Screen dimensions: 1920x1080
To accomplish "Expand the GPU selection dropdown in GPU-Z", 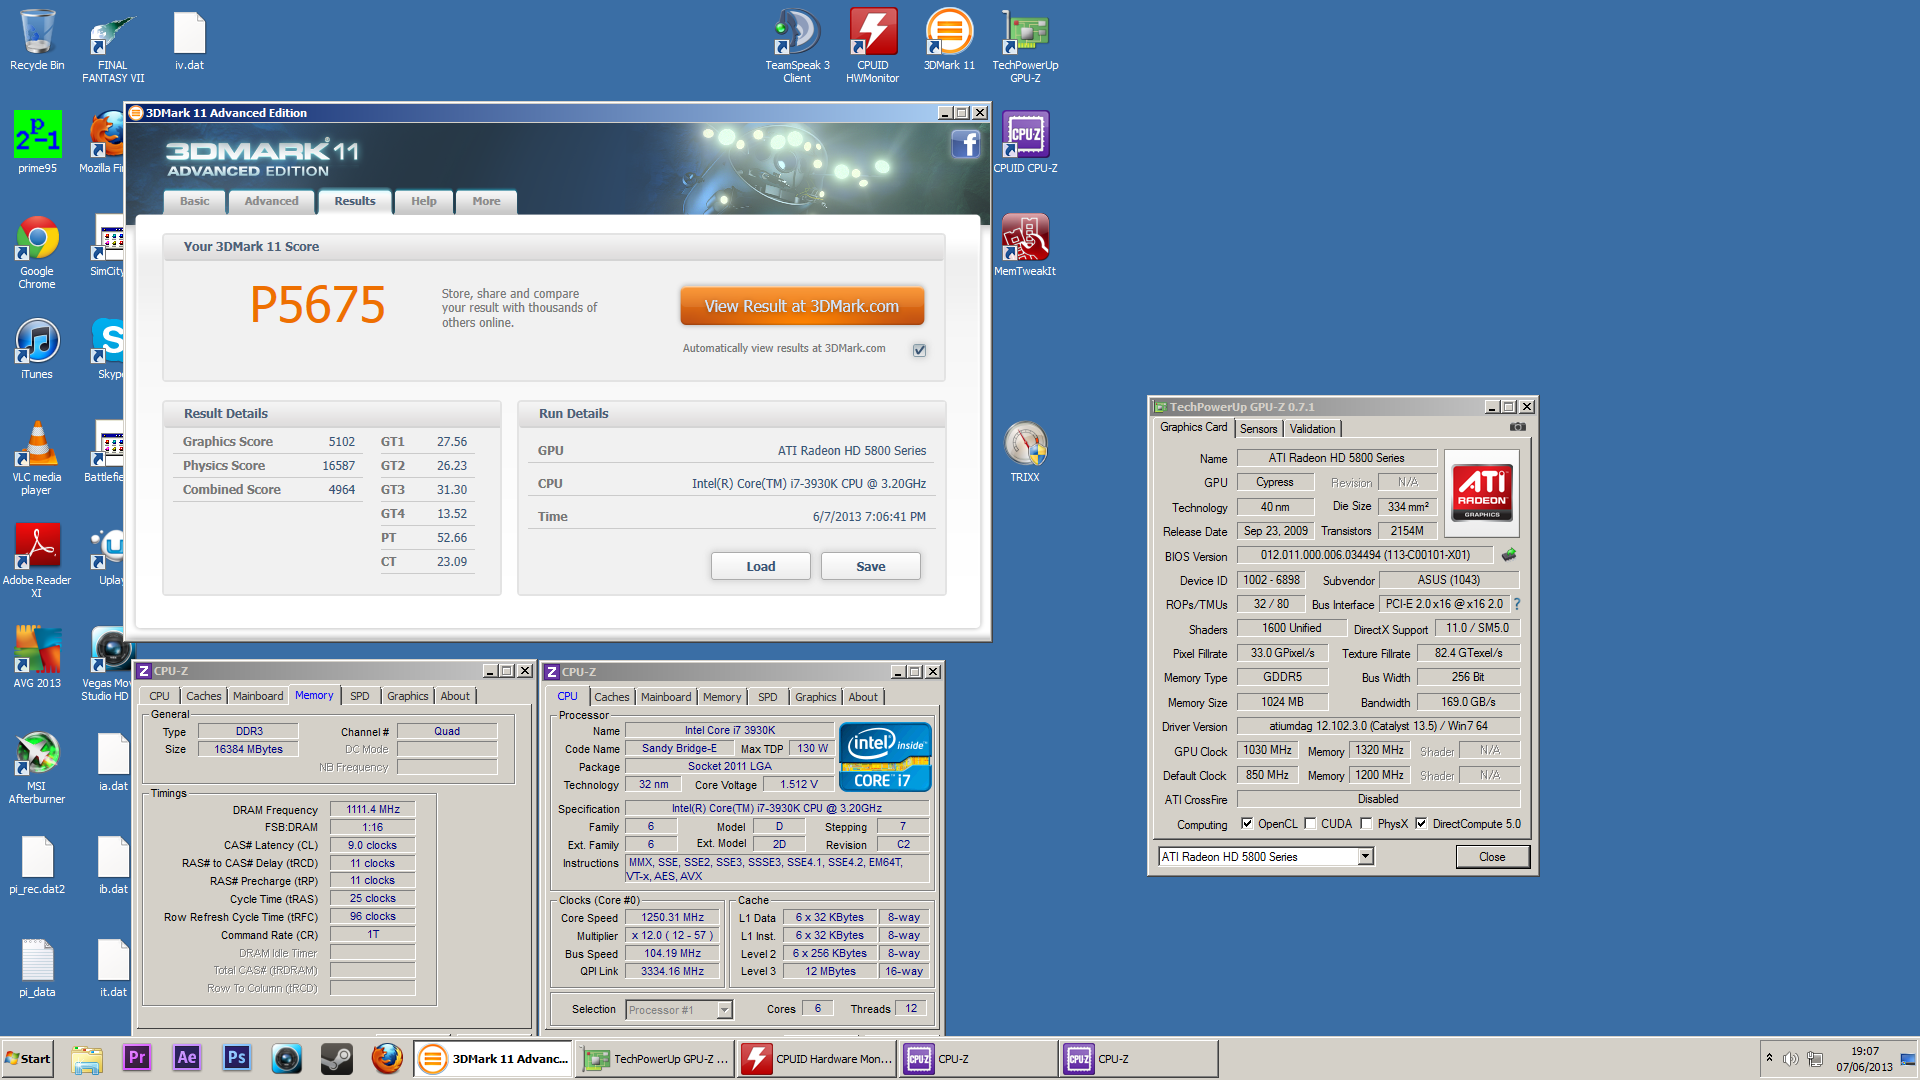I will pyautogui.click(x=1365, y=857).
